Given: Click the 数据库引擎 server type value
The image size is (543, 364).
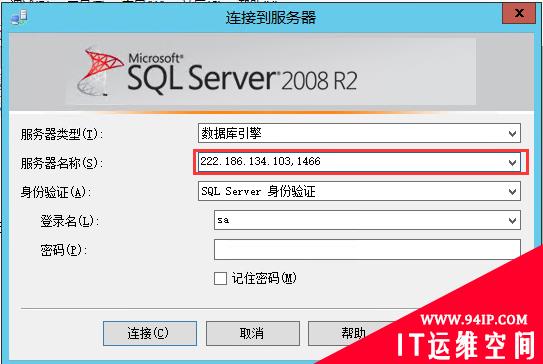Looking at the screenshot, I should 231,133.
